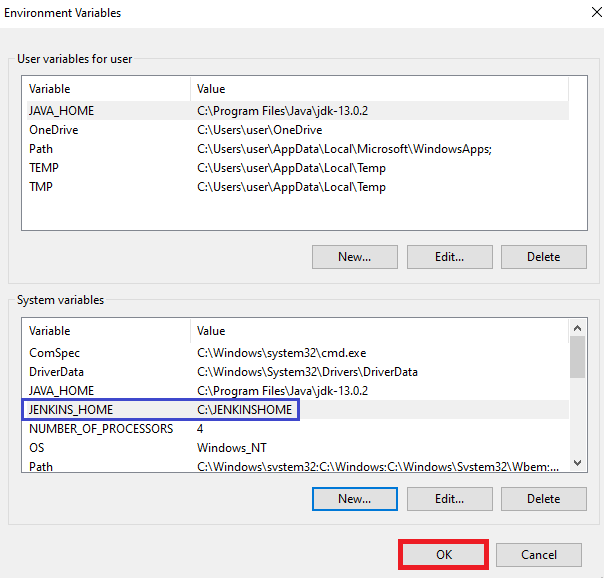This screenshot has height=578, width=604.
Task: Select the ComSpec system variable
Action: tap(298, 353)
